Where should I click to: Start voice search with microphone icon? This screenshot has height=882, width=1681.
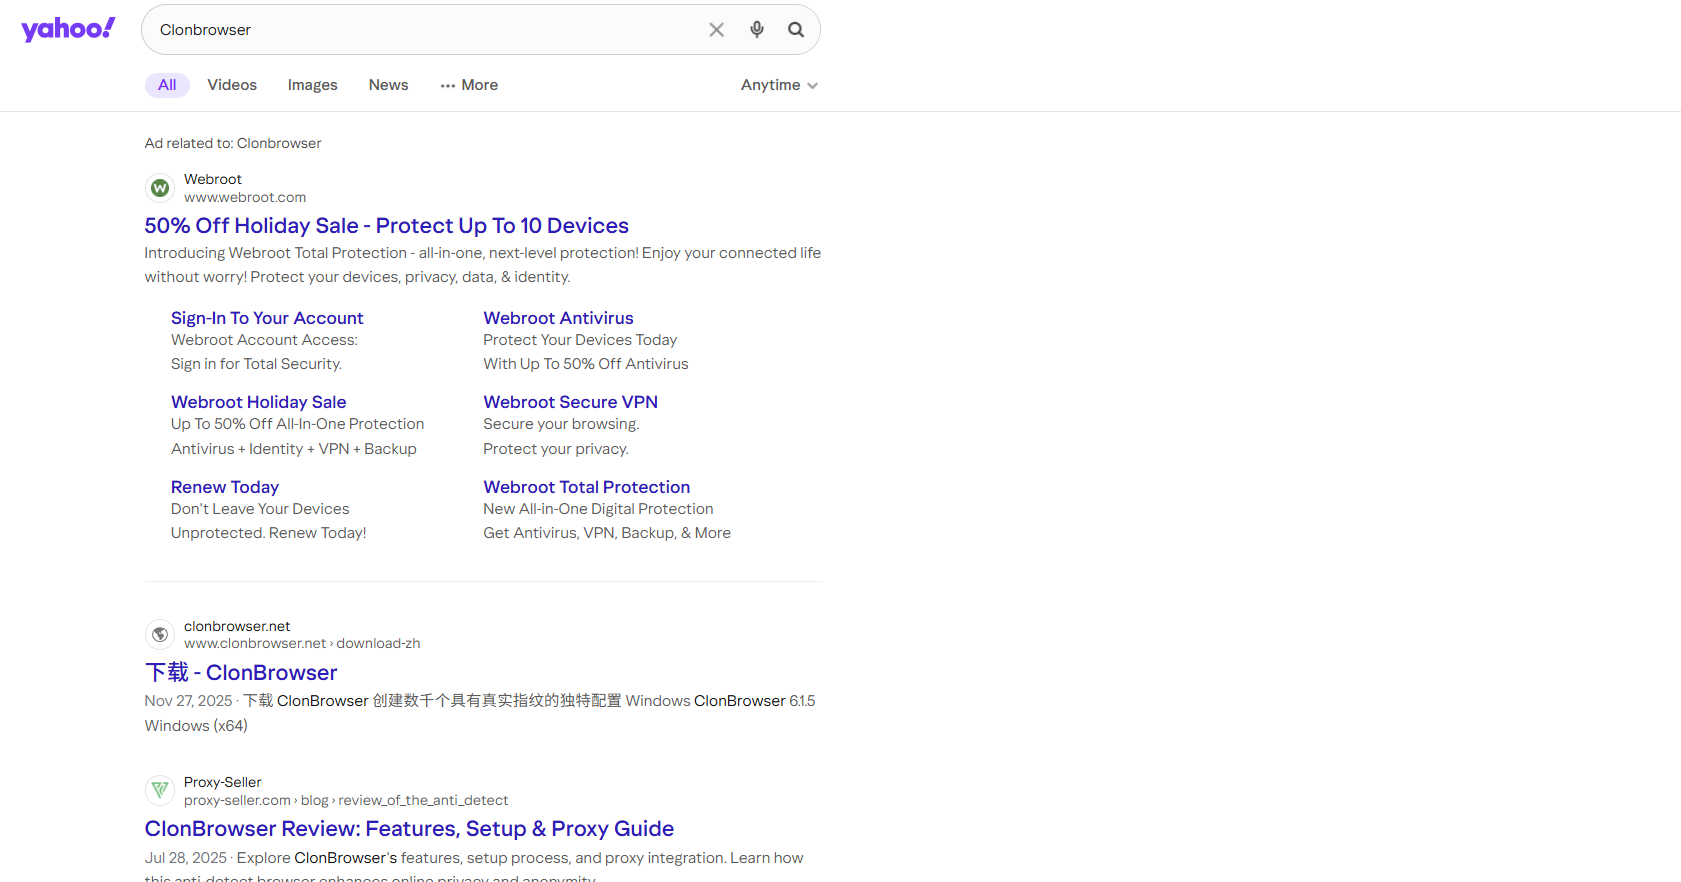(757, 30)
